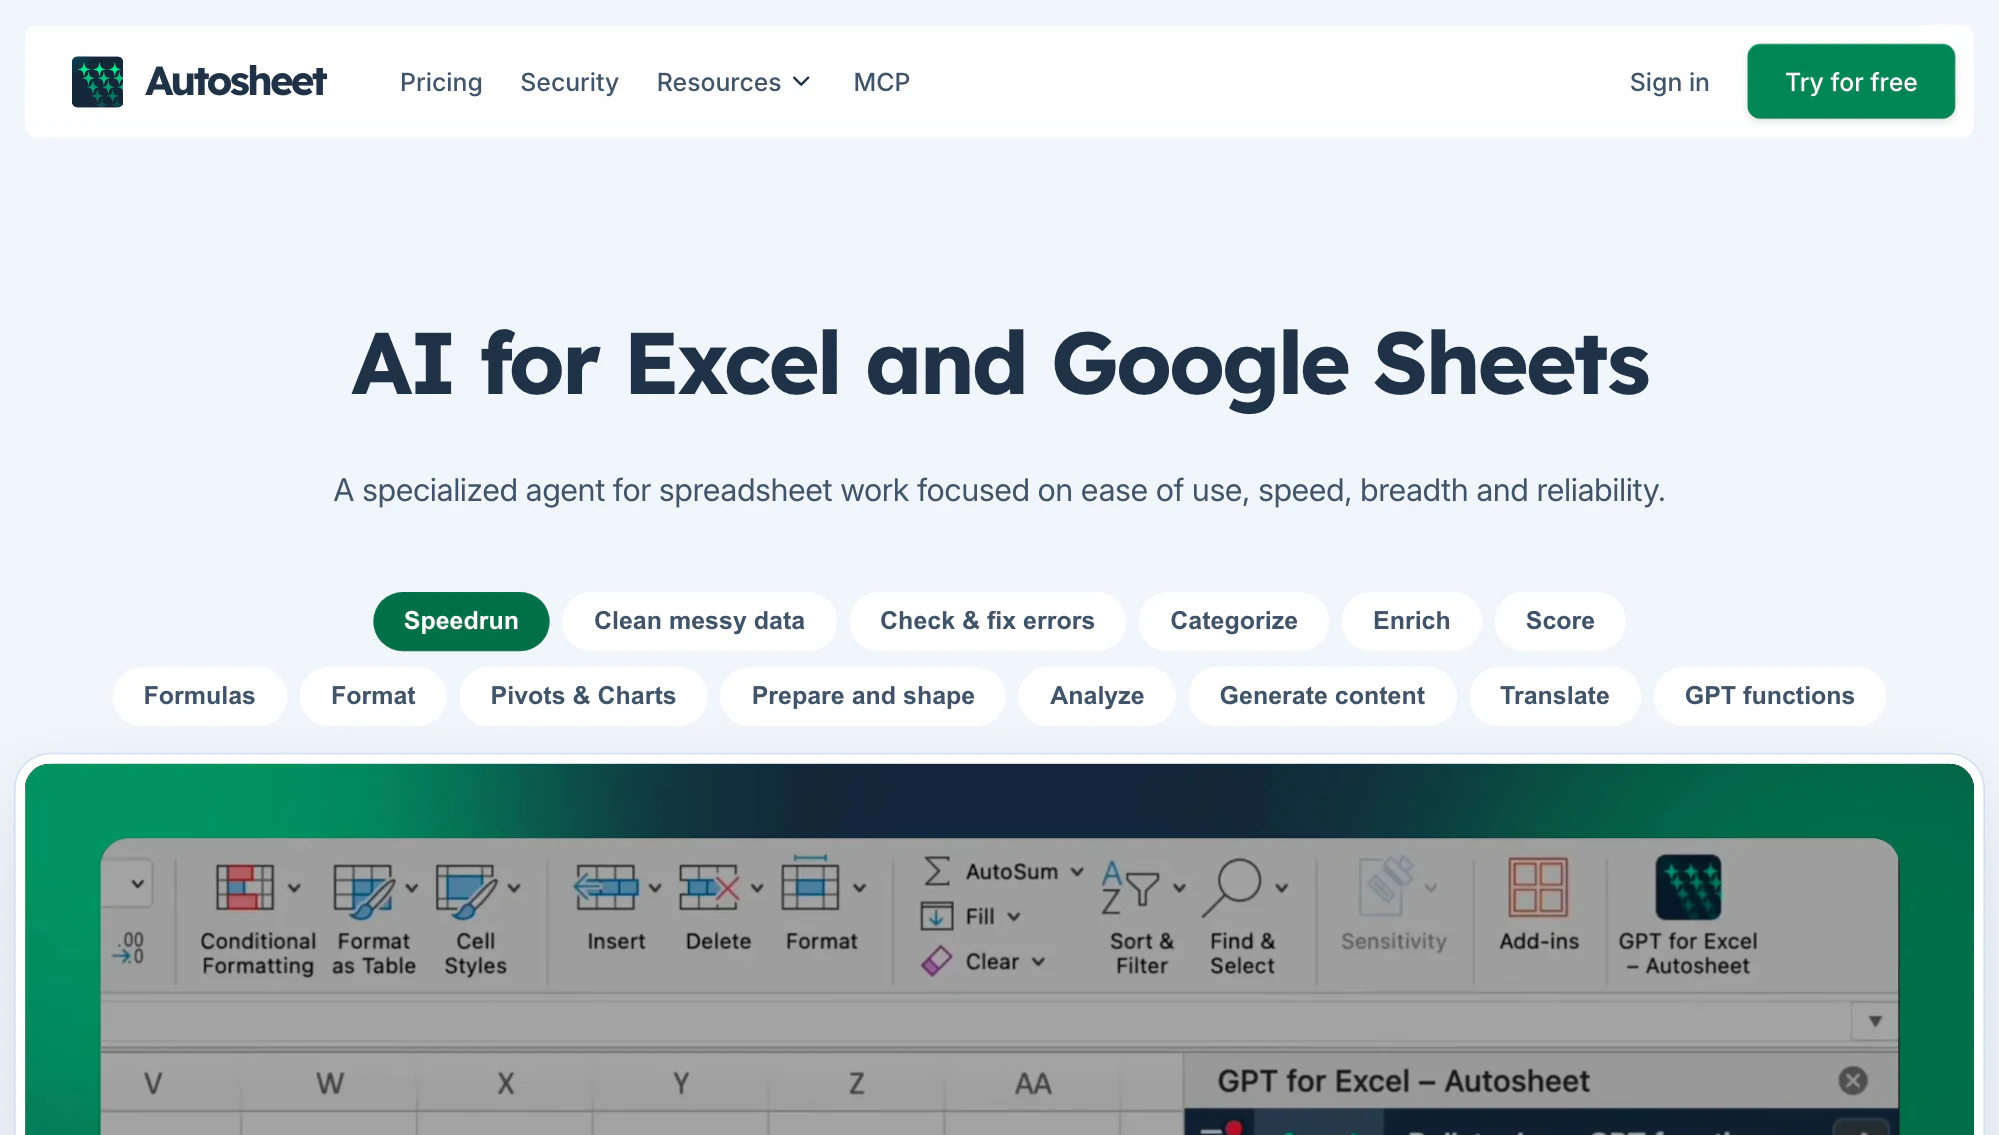Click the Try for free button
Viewport: 1999px width, 1135px height.
click(1851, 82)
